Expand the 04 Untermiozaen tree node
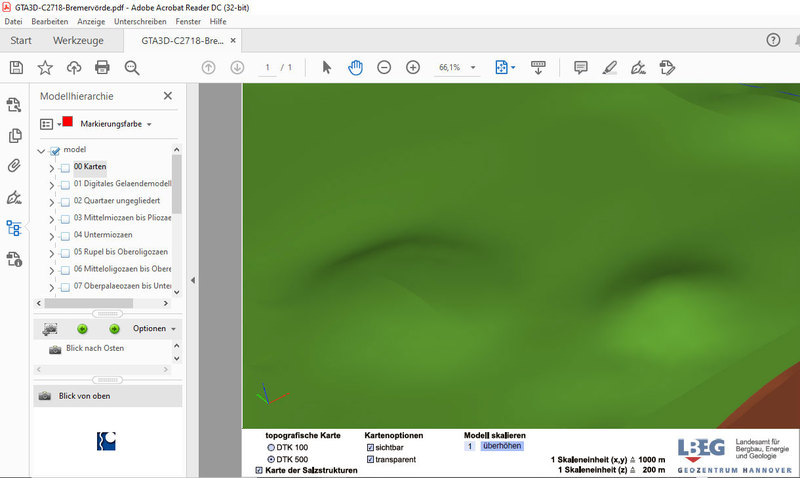Image resolution: width=800 pixels, height=478 pixels. [52, 236]
